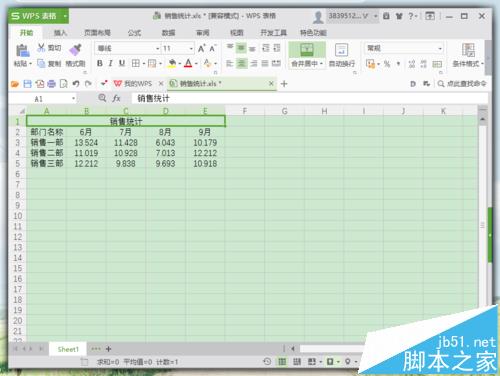The width and height of the screenshot is (500, 376).
Task: Click the WPS 表格 application menu button
Action: click(x=39, y=16)
